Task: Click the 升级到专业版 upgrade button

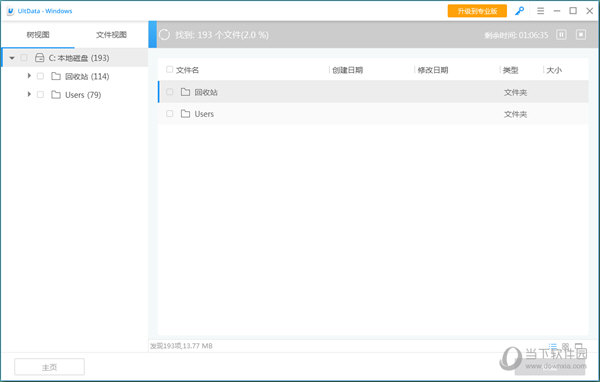Action: coord(477,11)
